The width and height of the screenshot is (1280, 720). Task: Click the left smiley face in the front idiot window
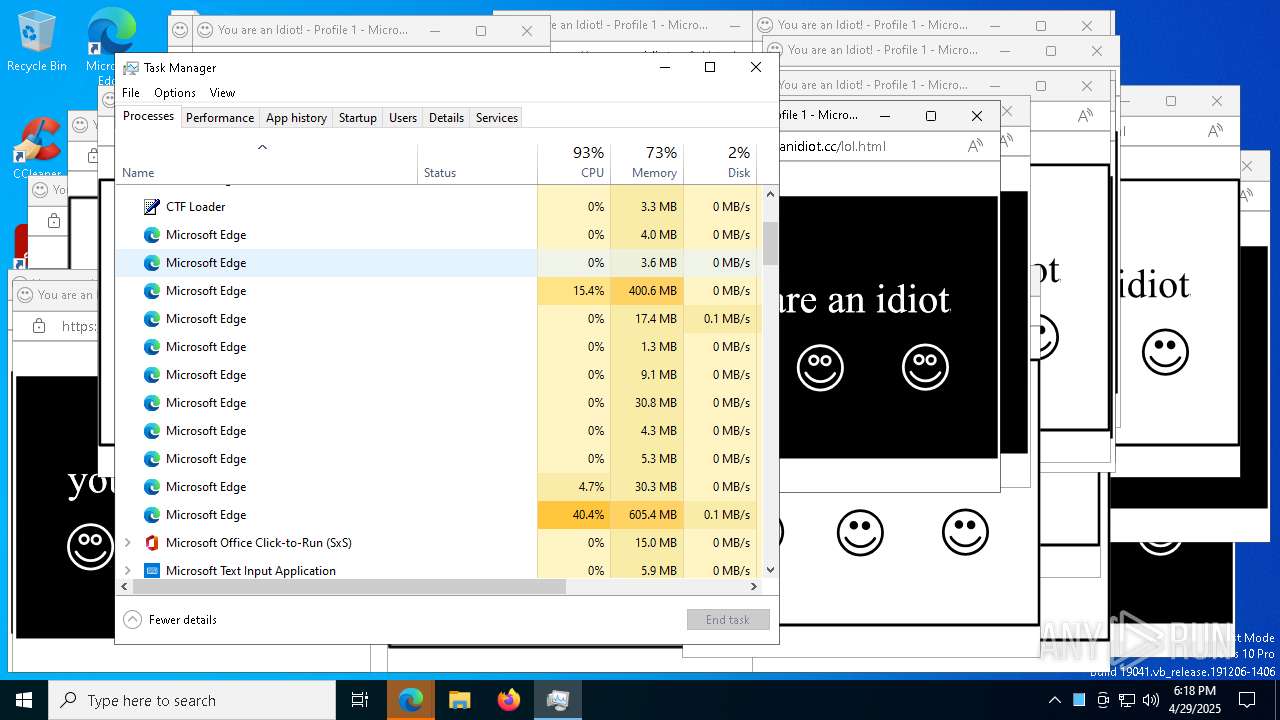[x=820, y=367]
